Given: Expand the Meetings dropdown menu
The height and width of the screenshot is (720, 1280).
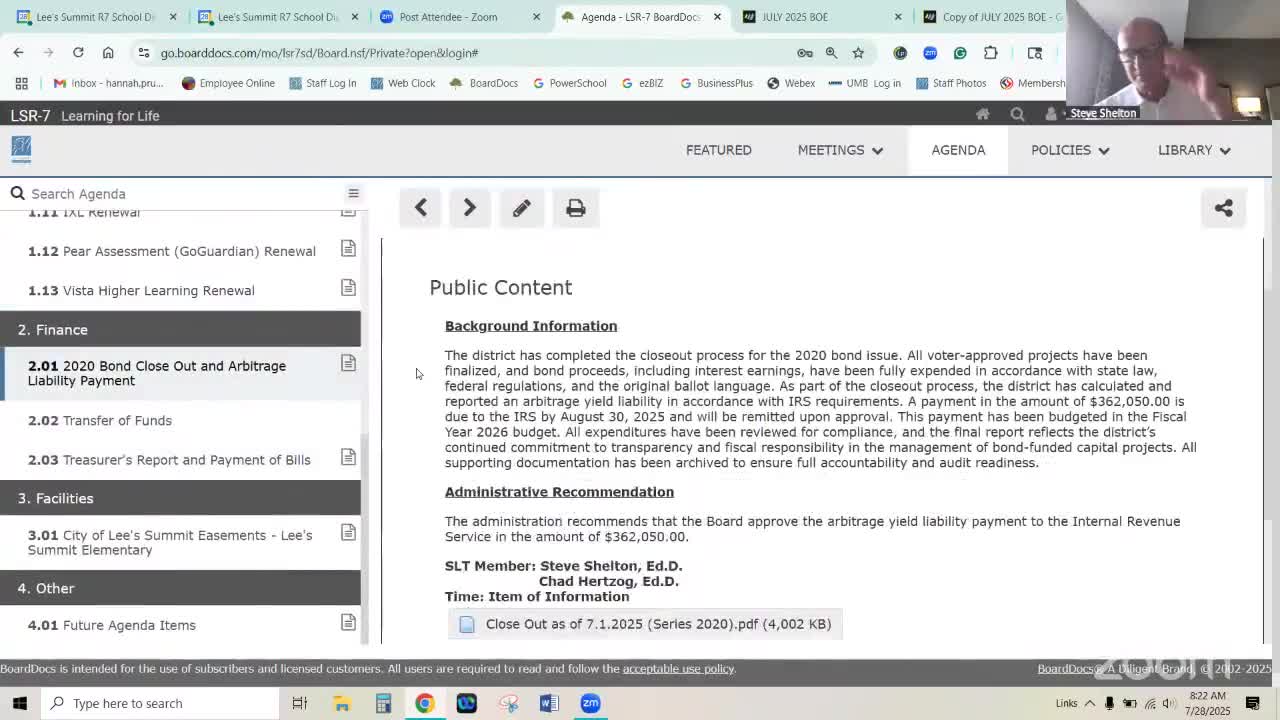Looking at the screenshot, I should click(840, 150).
